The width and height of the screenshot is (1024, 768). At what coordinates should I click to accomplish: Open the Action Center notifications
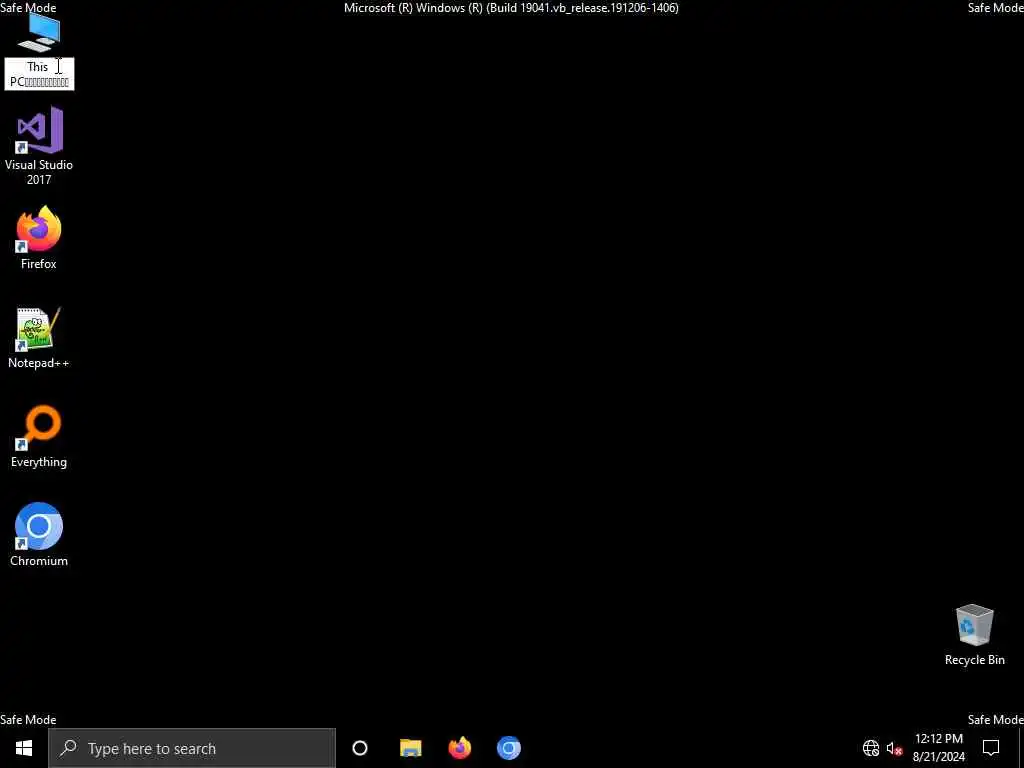[991, 748]
